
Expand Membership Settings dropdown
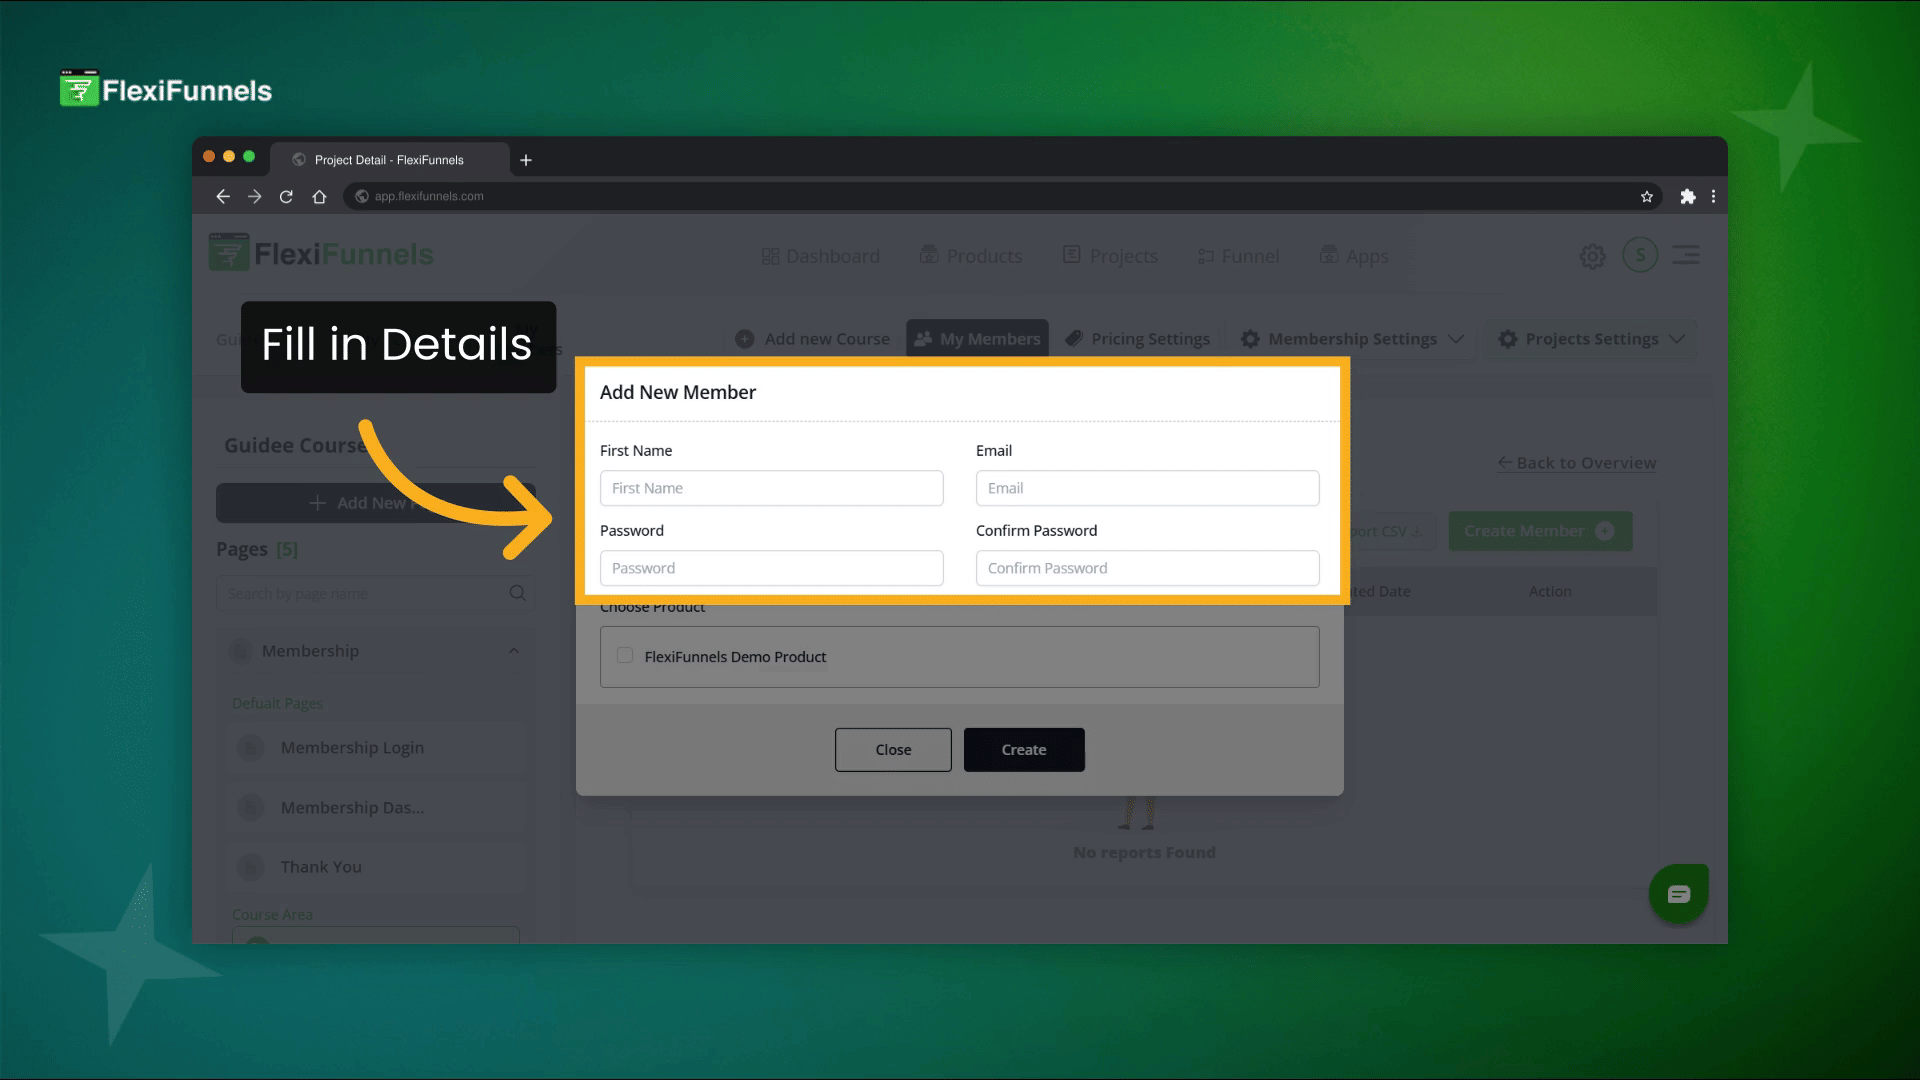click(x=1352, y=339)
